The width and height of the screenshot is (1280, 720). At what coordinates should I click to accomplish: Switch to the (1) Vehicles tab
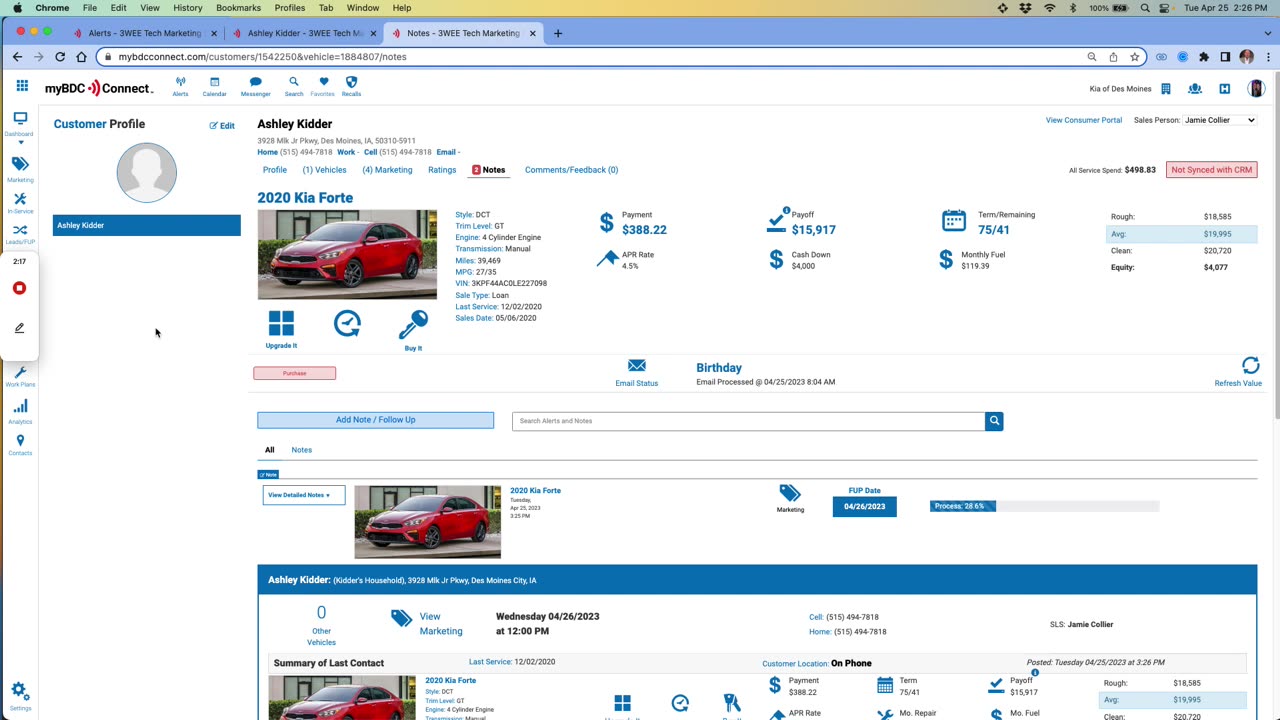tap(324, 170)
